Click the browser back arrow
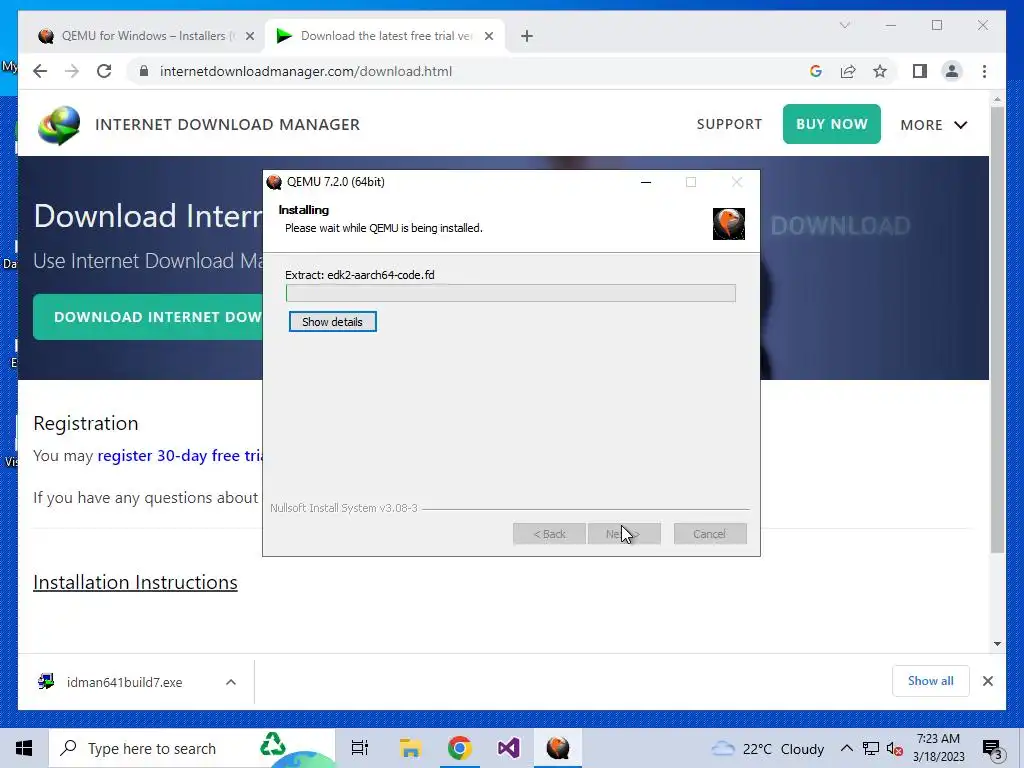 (40, 71)
